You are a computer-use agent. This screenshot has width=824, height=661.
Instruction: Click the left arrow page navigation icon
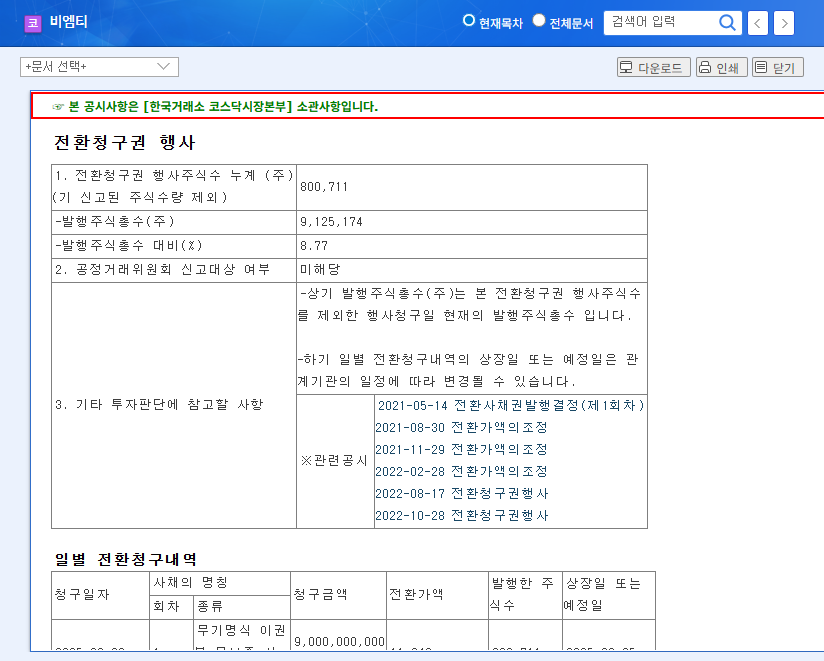tap(757, 22)
